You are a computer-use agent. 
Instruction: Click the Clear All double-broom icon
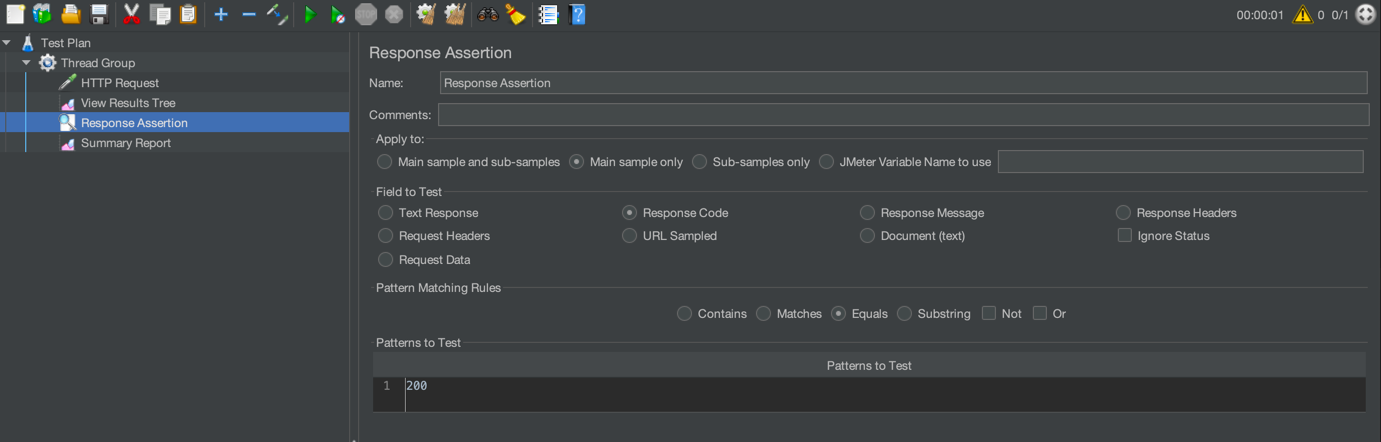pyautogui.click(x=455, y=14)
